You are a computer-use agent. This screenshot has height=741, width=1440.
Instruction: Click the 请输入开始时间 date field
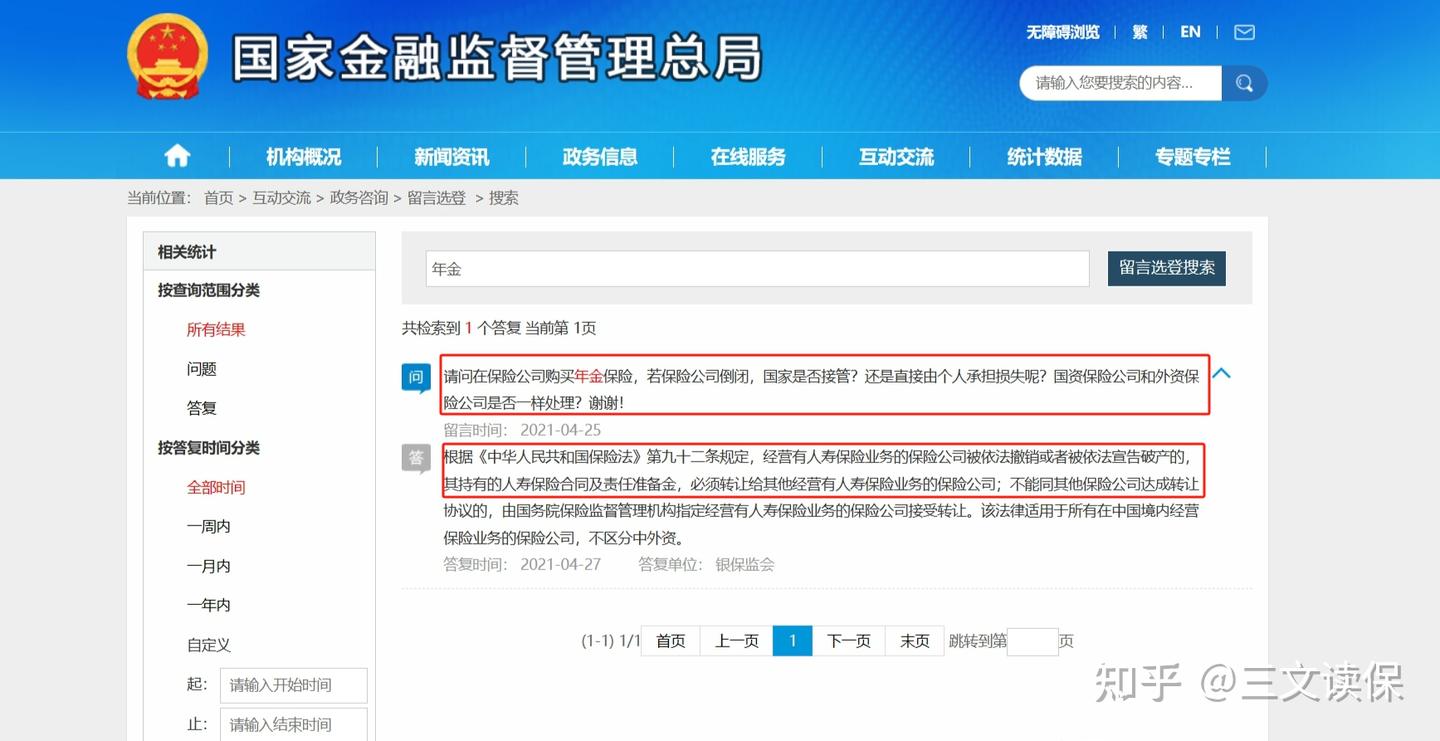[294, 685]
